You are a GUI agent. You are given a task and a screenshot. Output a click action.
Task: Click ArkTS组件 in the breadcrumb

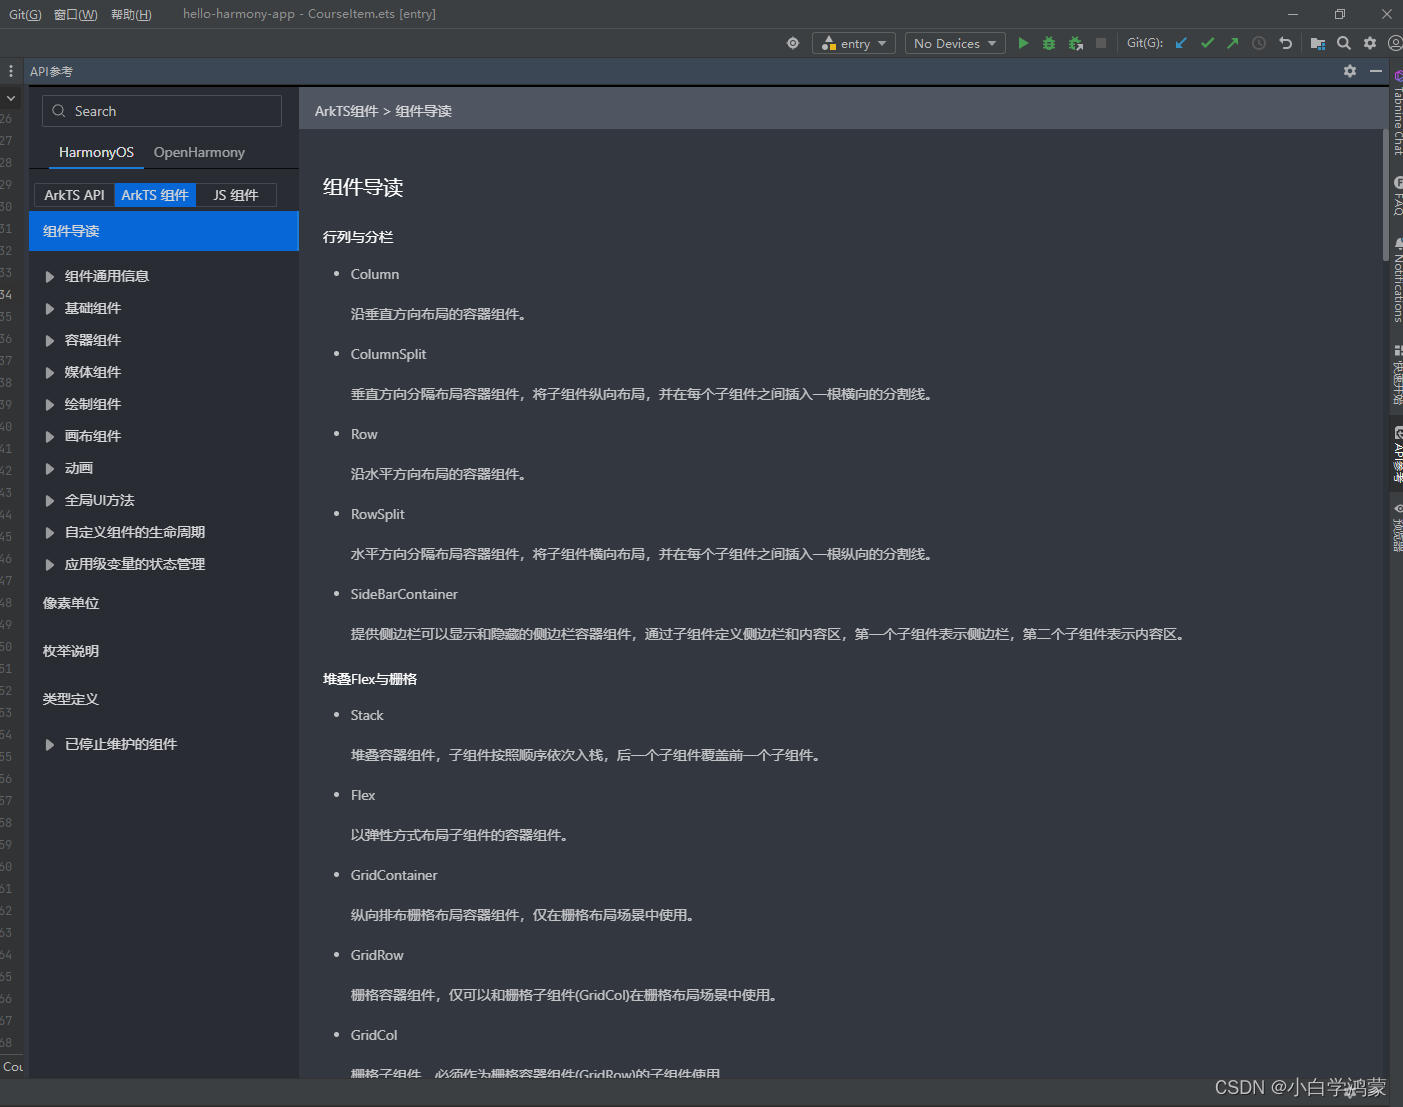[x=346, y=111]
